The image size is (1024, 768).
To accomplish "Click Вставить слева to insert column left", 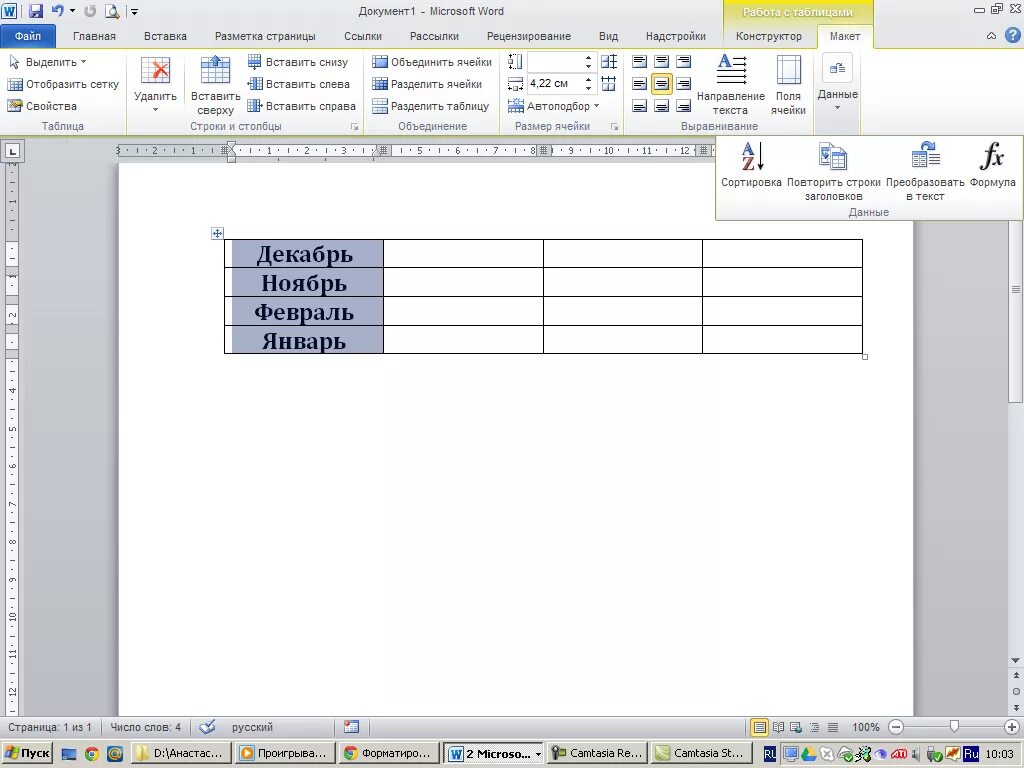I will [x=298, y=84].
